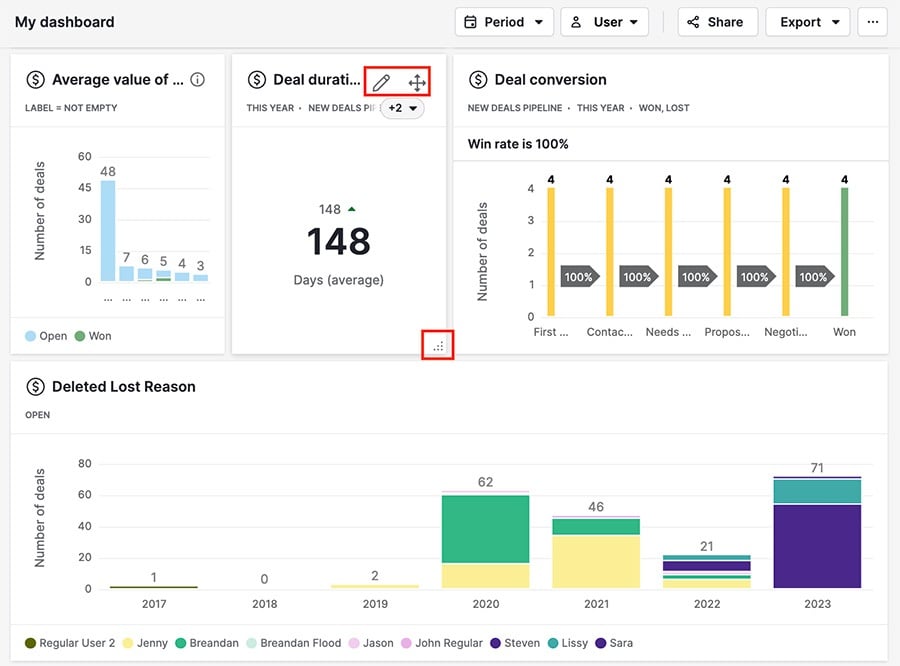Expand the +2 filters on Deal duration card
The height and width of the screenshot is (666, 900).
click(x=402, y=107)
